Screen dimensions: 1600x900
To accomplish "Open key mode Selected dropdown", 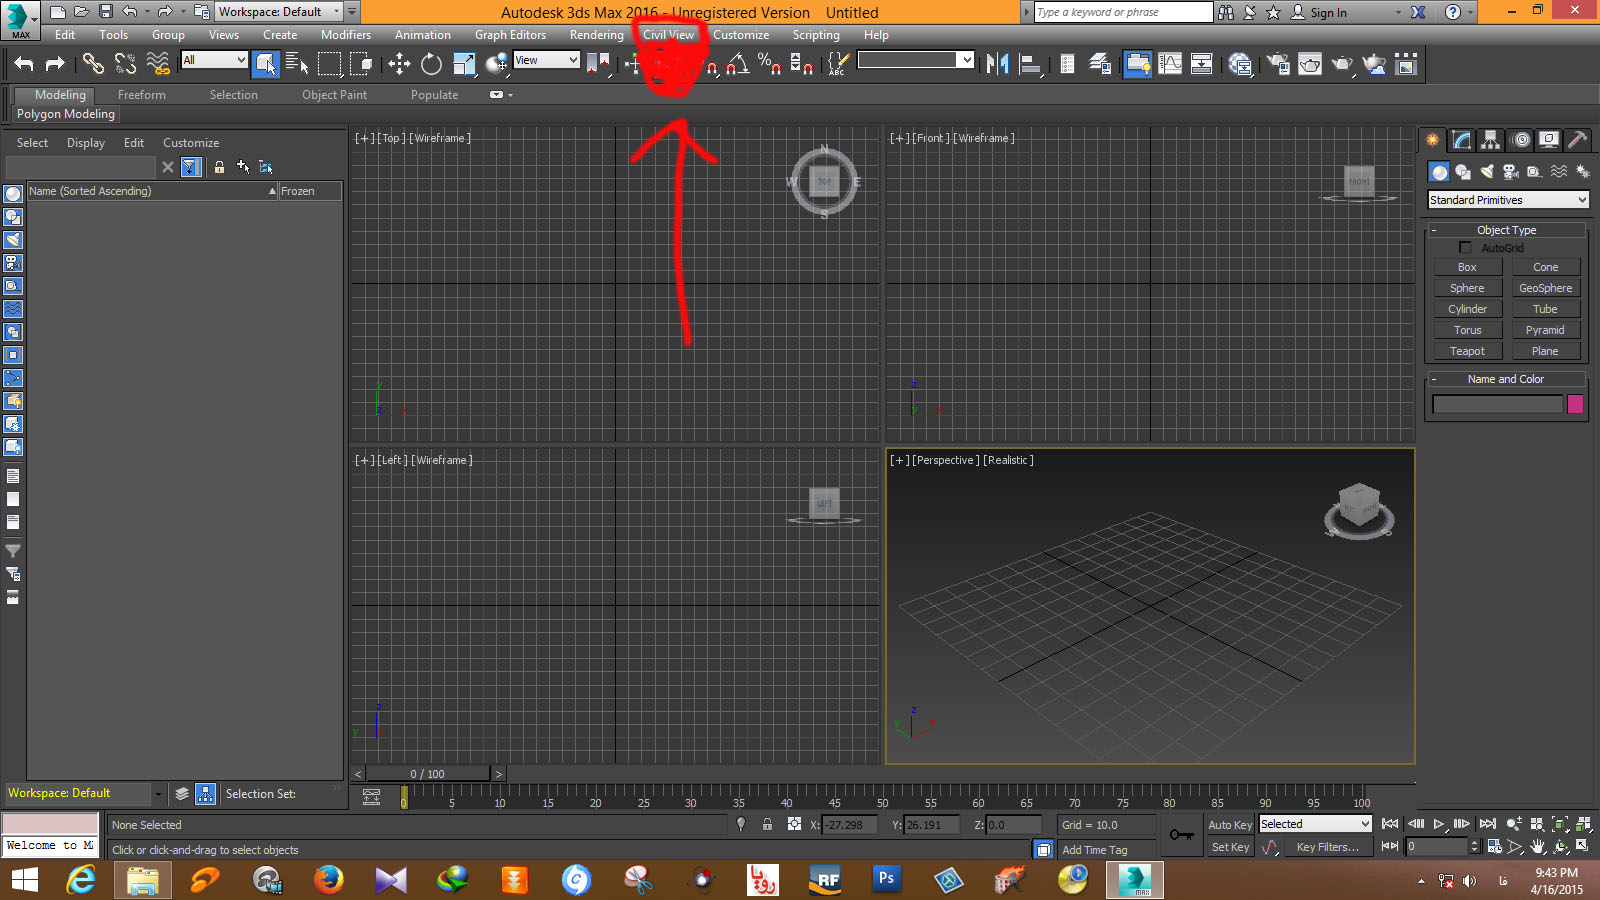I will 1315,824.
